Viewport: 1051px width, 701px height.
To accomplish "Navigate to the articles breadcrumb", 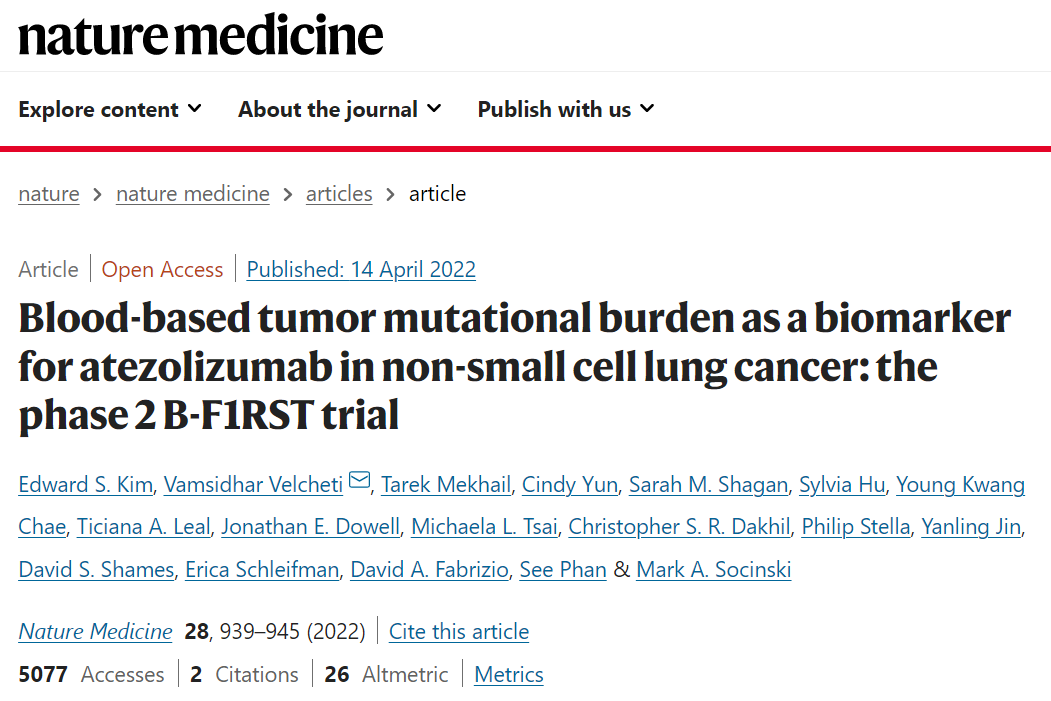I will 339,194.
